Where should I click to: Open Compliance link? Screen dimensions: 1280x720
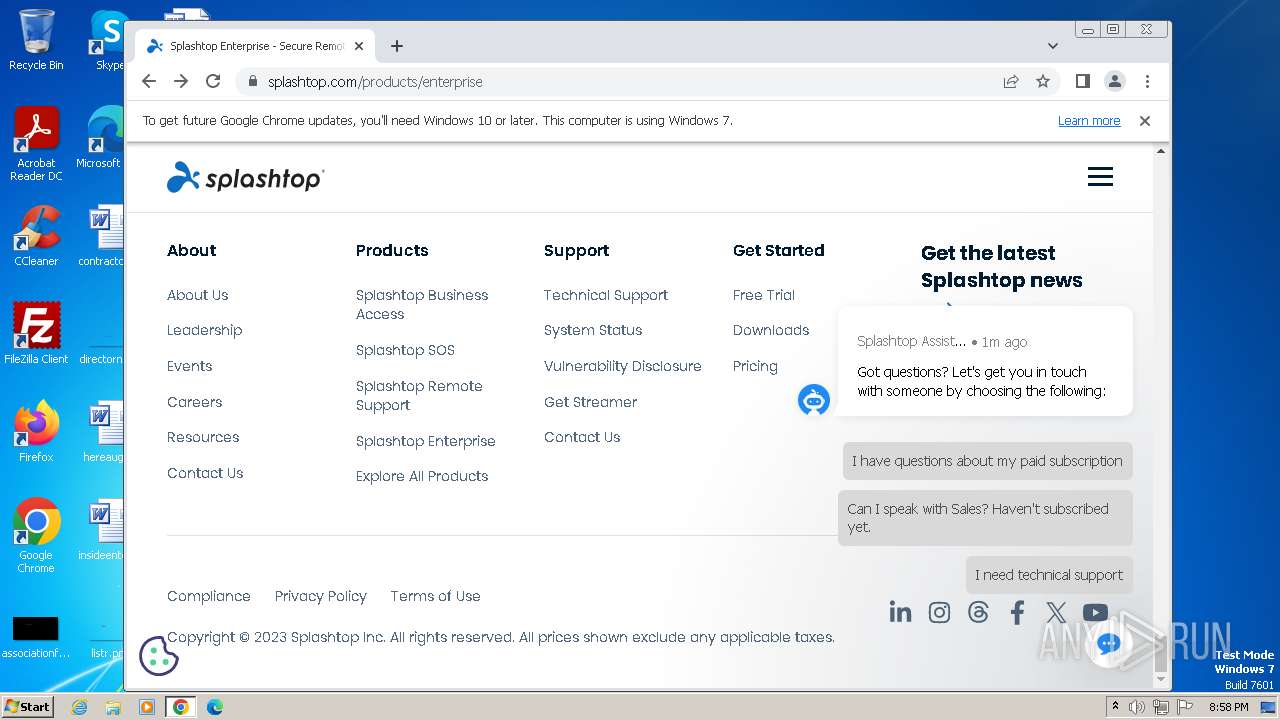tap(209, 596)
